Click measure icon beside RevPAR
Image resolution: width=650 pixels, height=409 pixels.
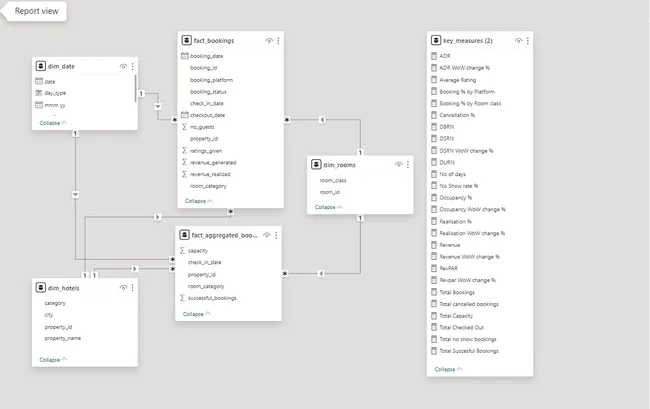coord(434,268)
